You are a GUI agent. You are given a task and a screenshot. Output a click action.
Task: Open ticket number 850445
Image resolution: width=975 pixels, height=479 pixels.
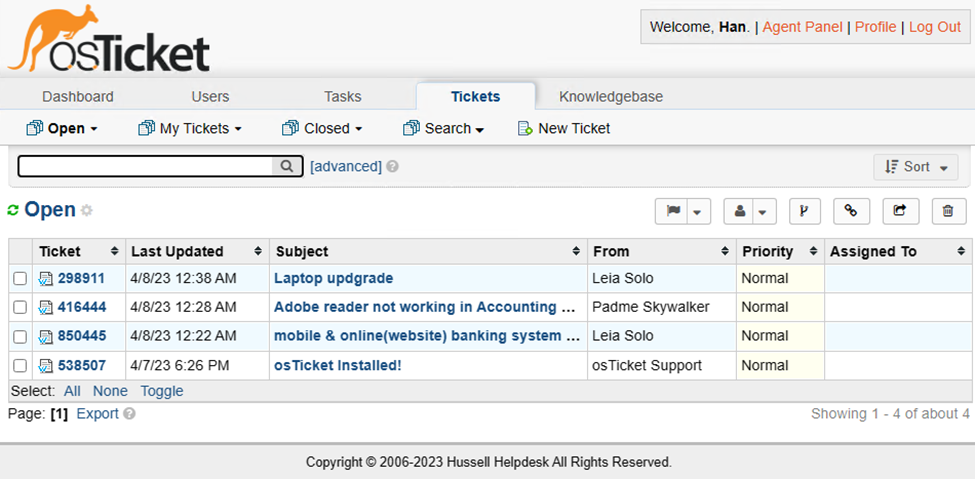click(x=82, y=337)
